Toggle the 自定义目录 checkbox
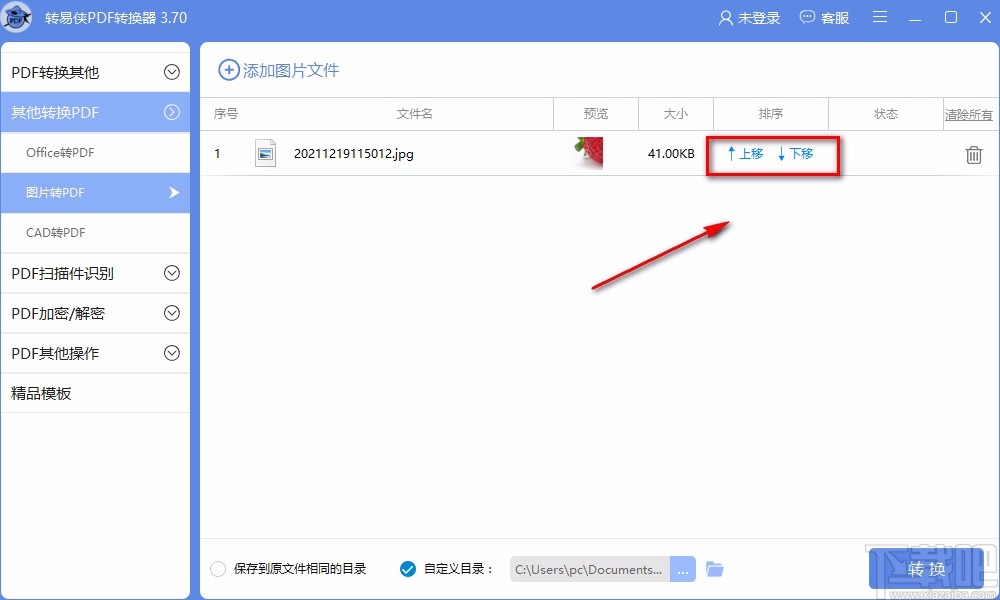The height and width of the screenshot is (600, 1000). coord(408,568)
